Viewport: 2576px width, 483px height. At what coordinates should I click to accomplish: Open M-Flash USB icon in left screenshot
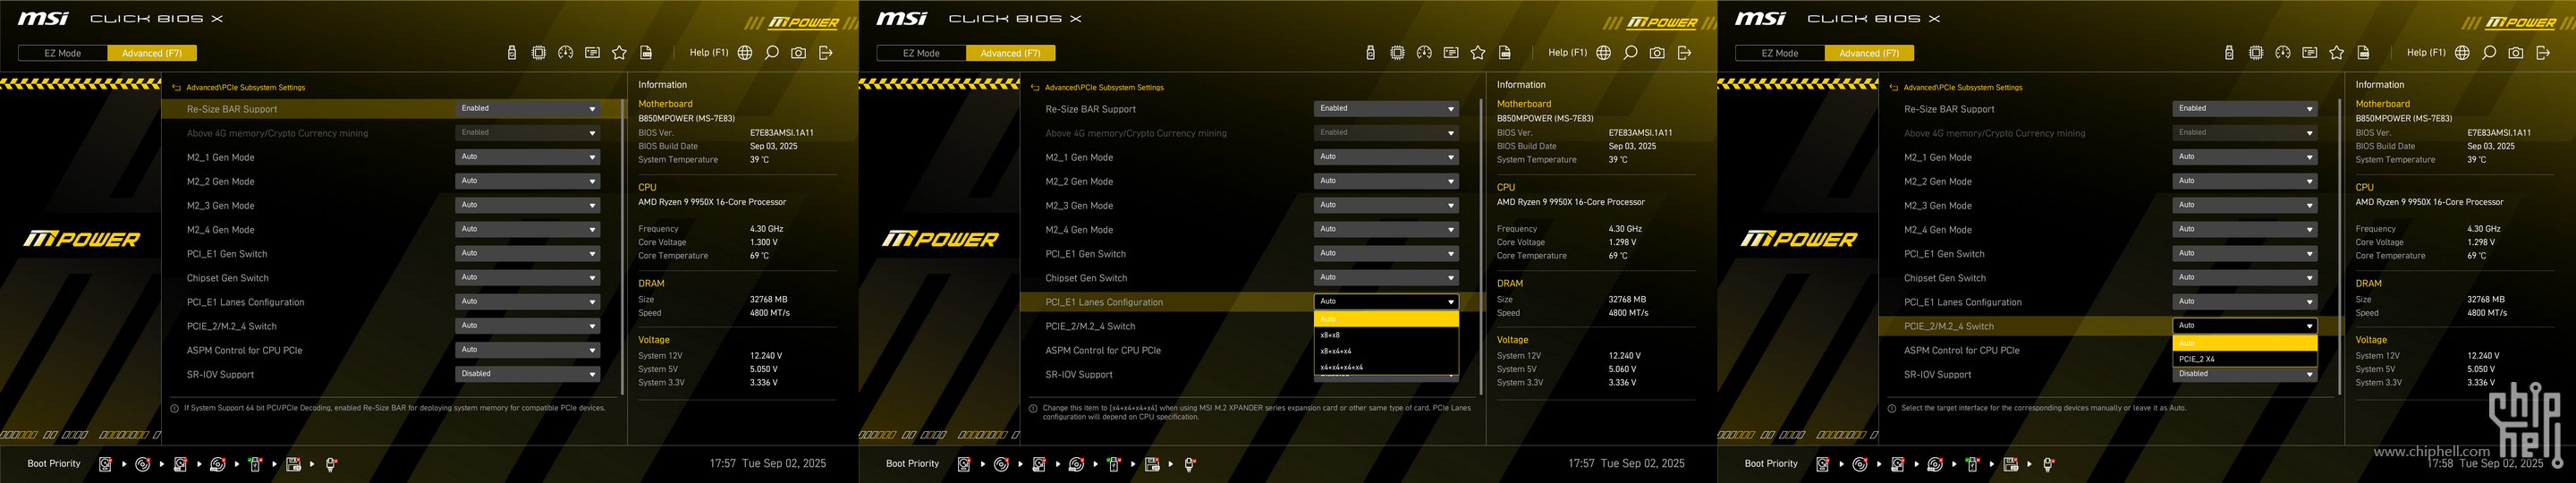click(512, 53)
